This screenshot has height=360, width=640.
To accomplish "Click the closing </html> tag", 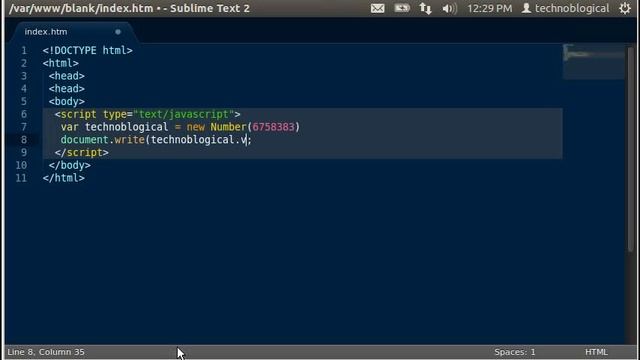I will click(64, 178).
